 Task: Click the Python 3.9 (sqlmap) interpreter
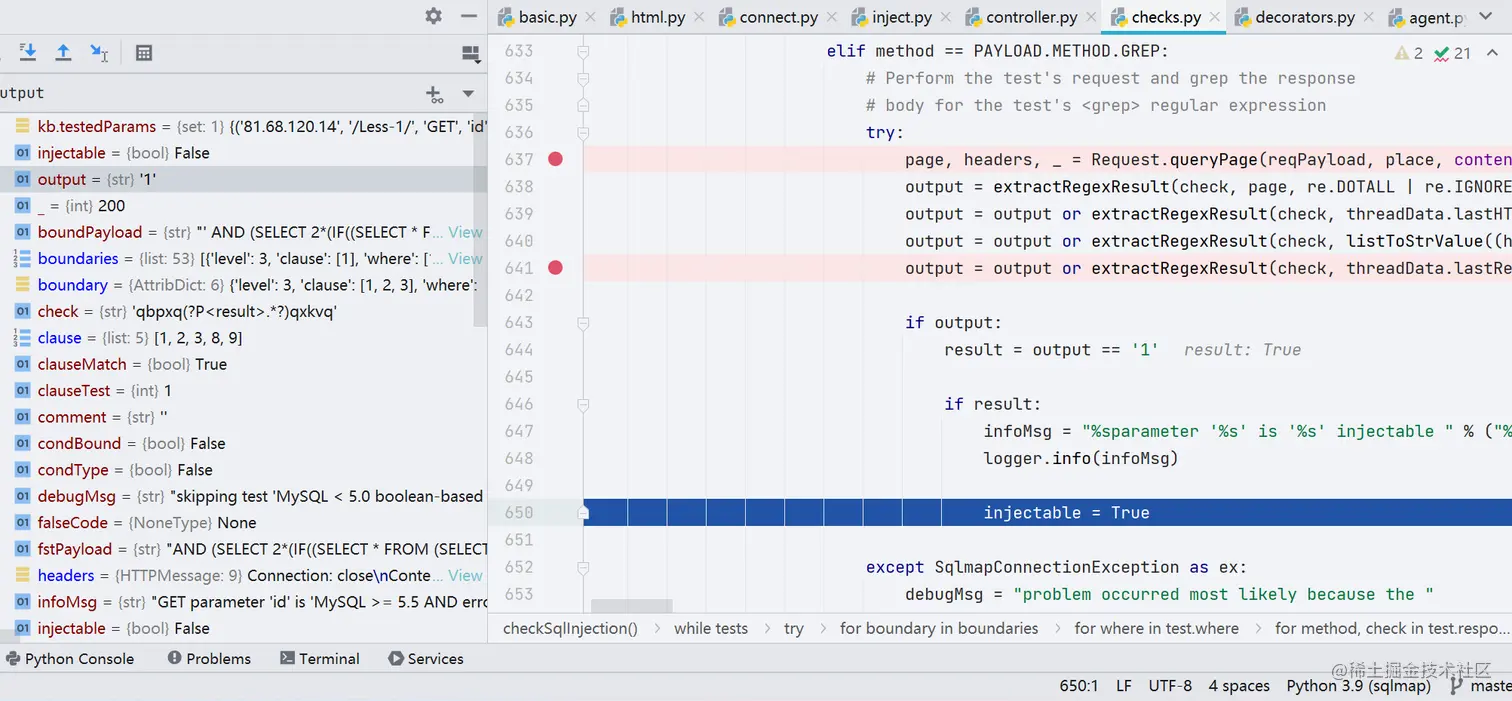click(x=1358, y=685)
